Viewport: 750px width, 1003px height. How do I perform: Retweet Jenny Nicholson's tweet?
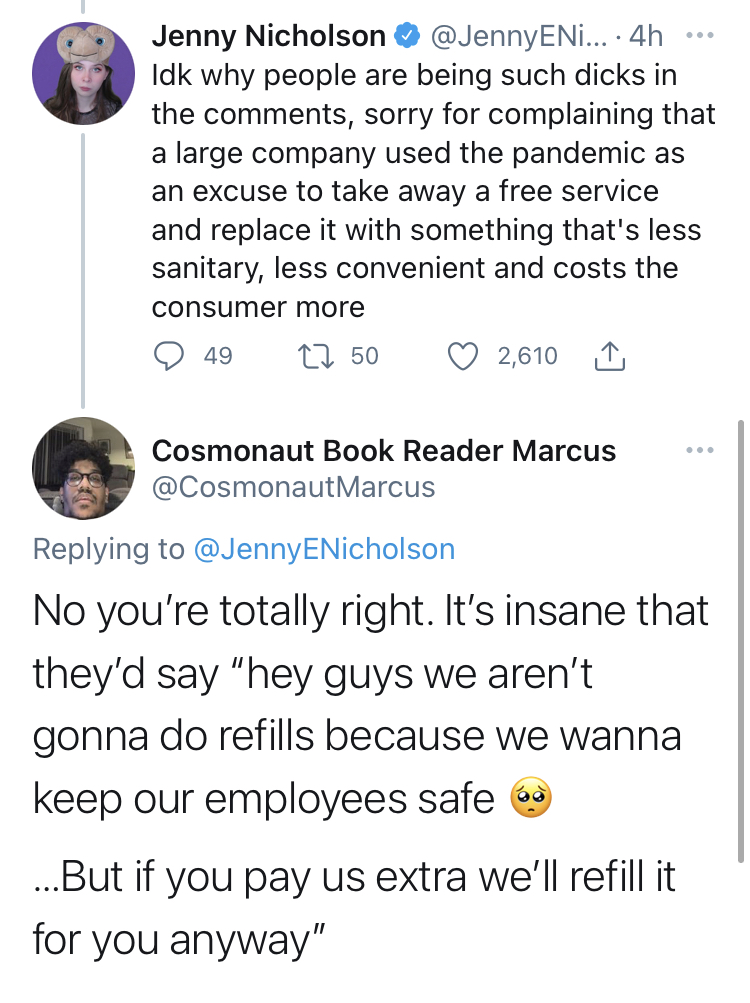315,356
